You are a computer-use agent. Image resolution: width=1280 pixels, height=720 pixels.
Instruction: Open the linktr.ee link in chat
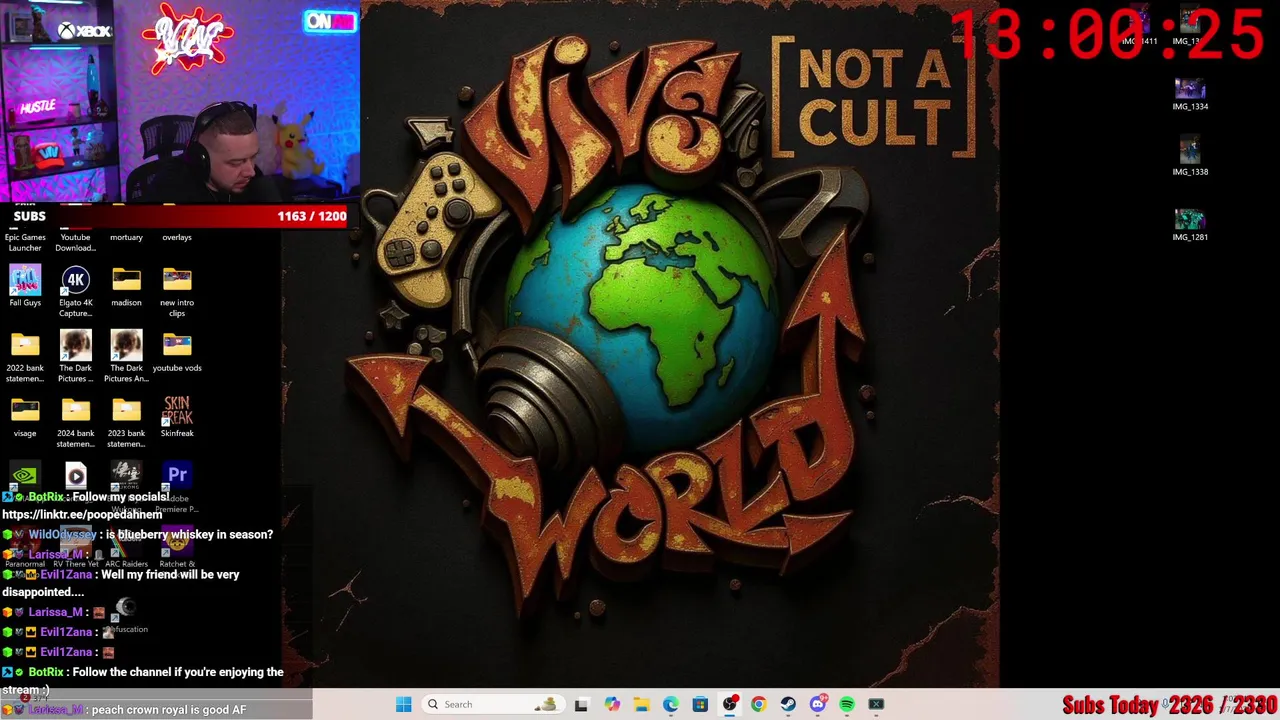pos(82,515)
